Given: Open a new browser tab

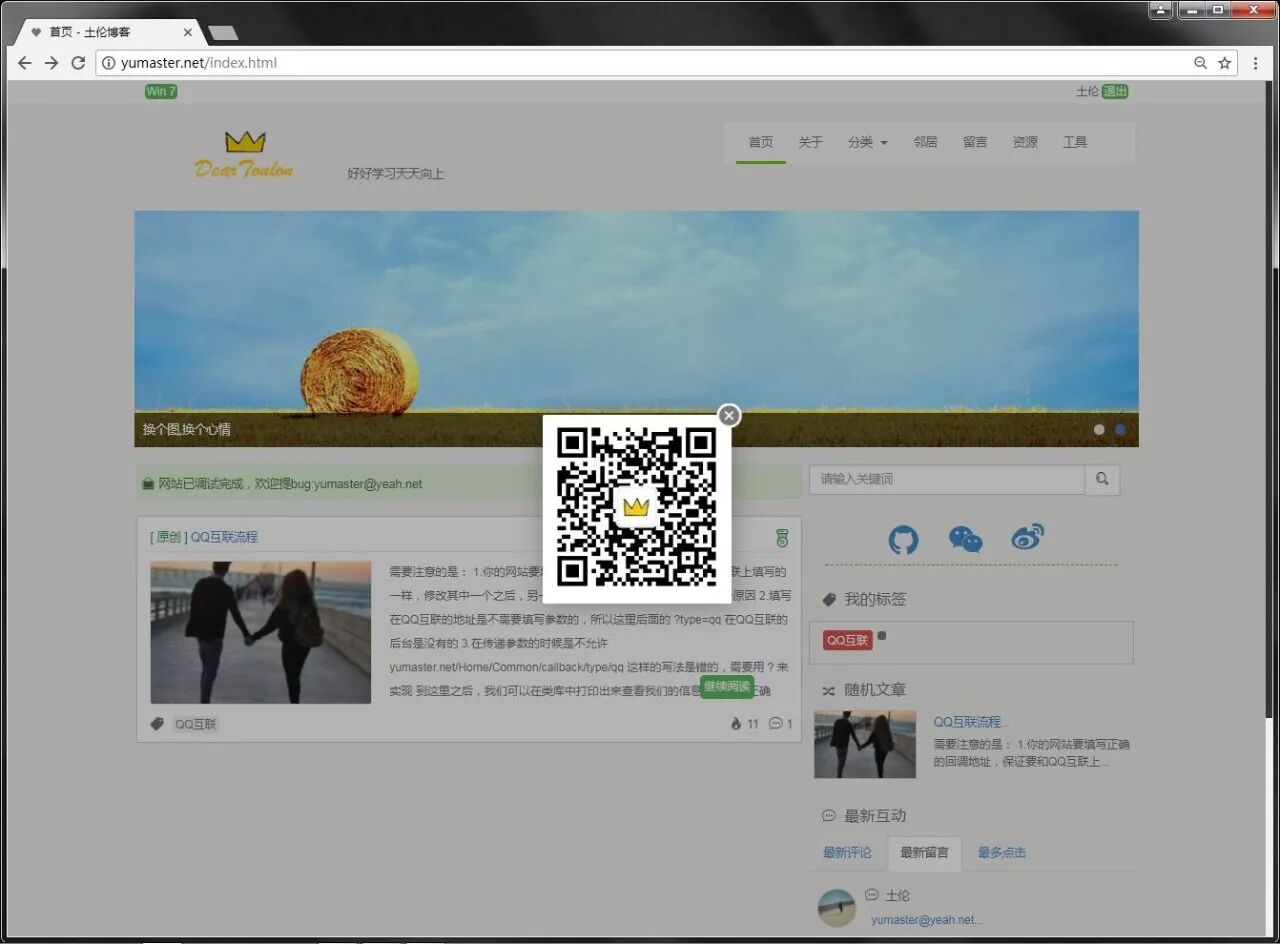Looking at the screenshot, I should point(223,33).
